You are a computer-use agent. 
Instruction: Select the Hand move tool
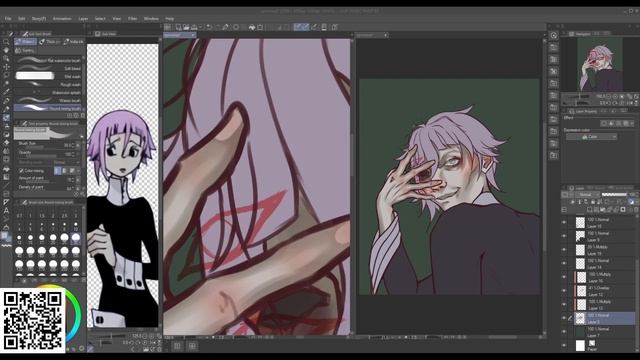coord(6,50)
